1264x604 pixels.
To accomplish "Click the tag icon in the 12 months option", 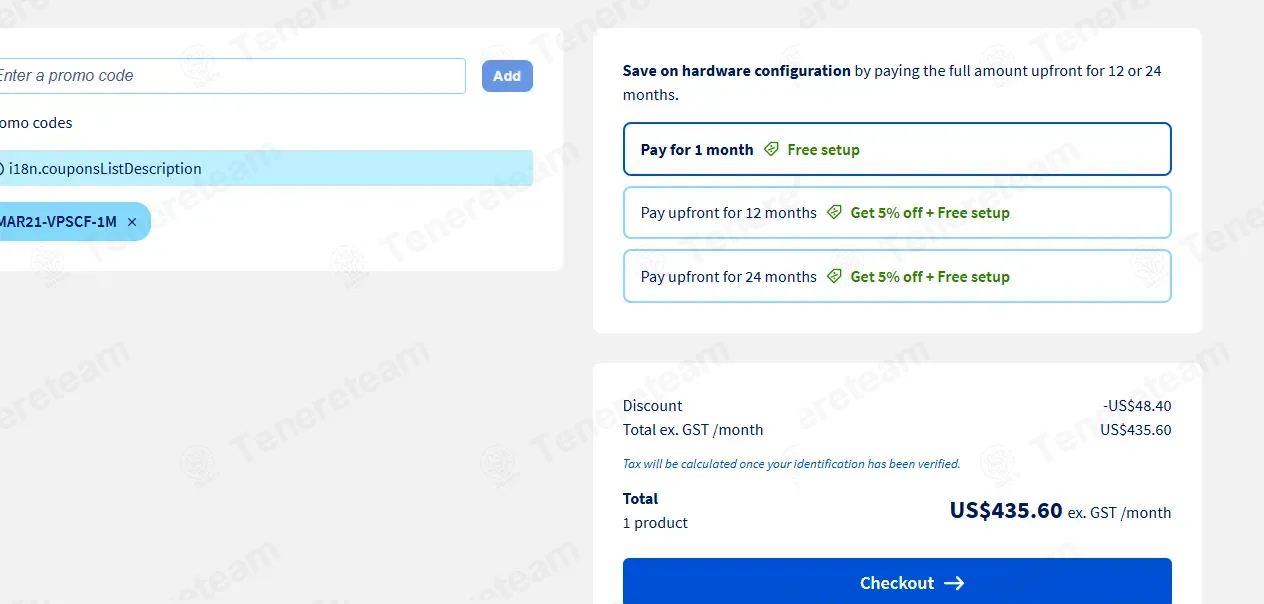I will point(834,213).
